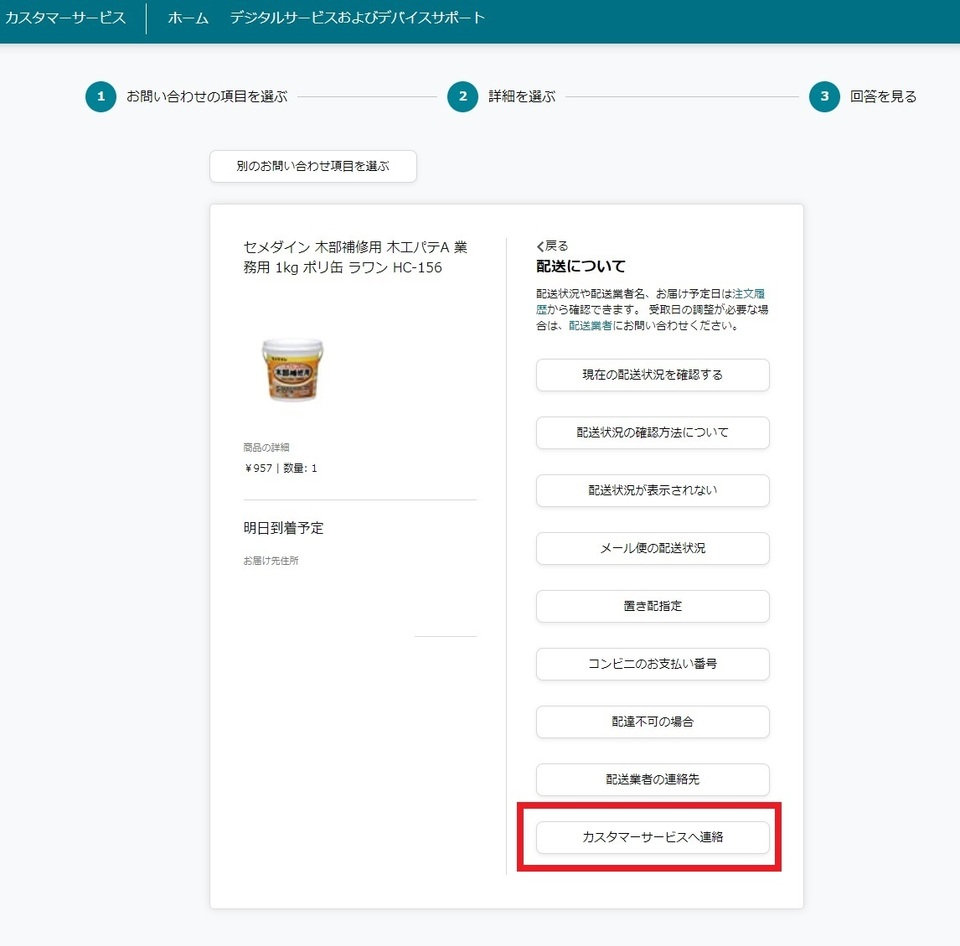Click 置き配指定 button

[653, 606]
